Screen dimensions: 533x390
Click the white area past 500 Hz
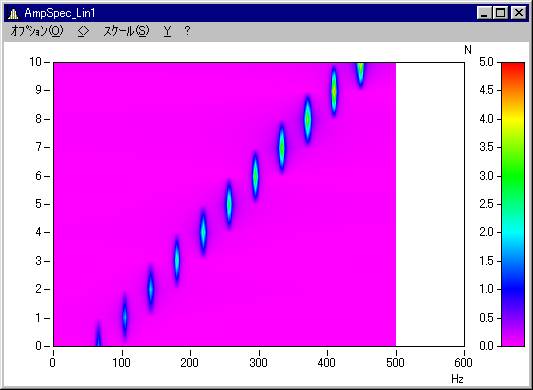point(430,204)
